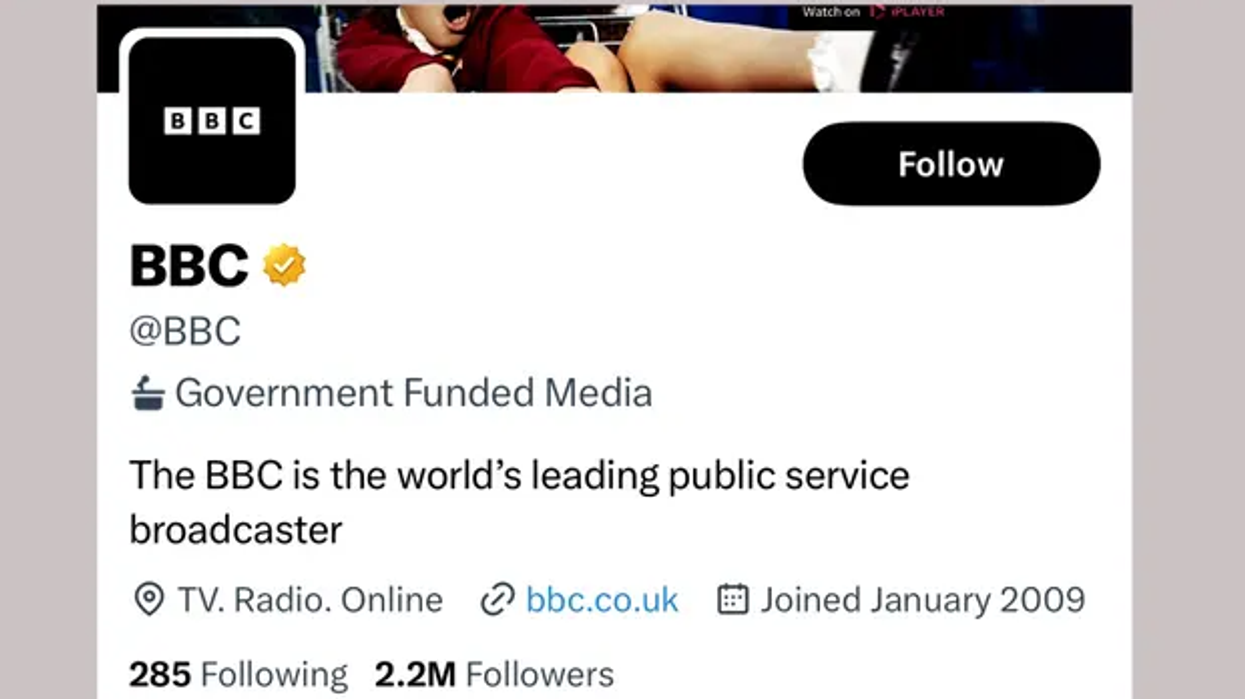View the 285 Following list

(238, 676)
